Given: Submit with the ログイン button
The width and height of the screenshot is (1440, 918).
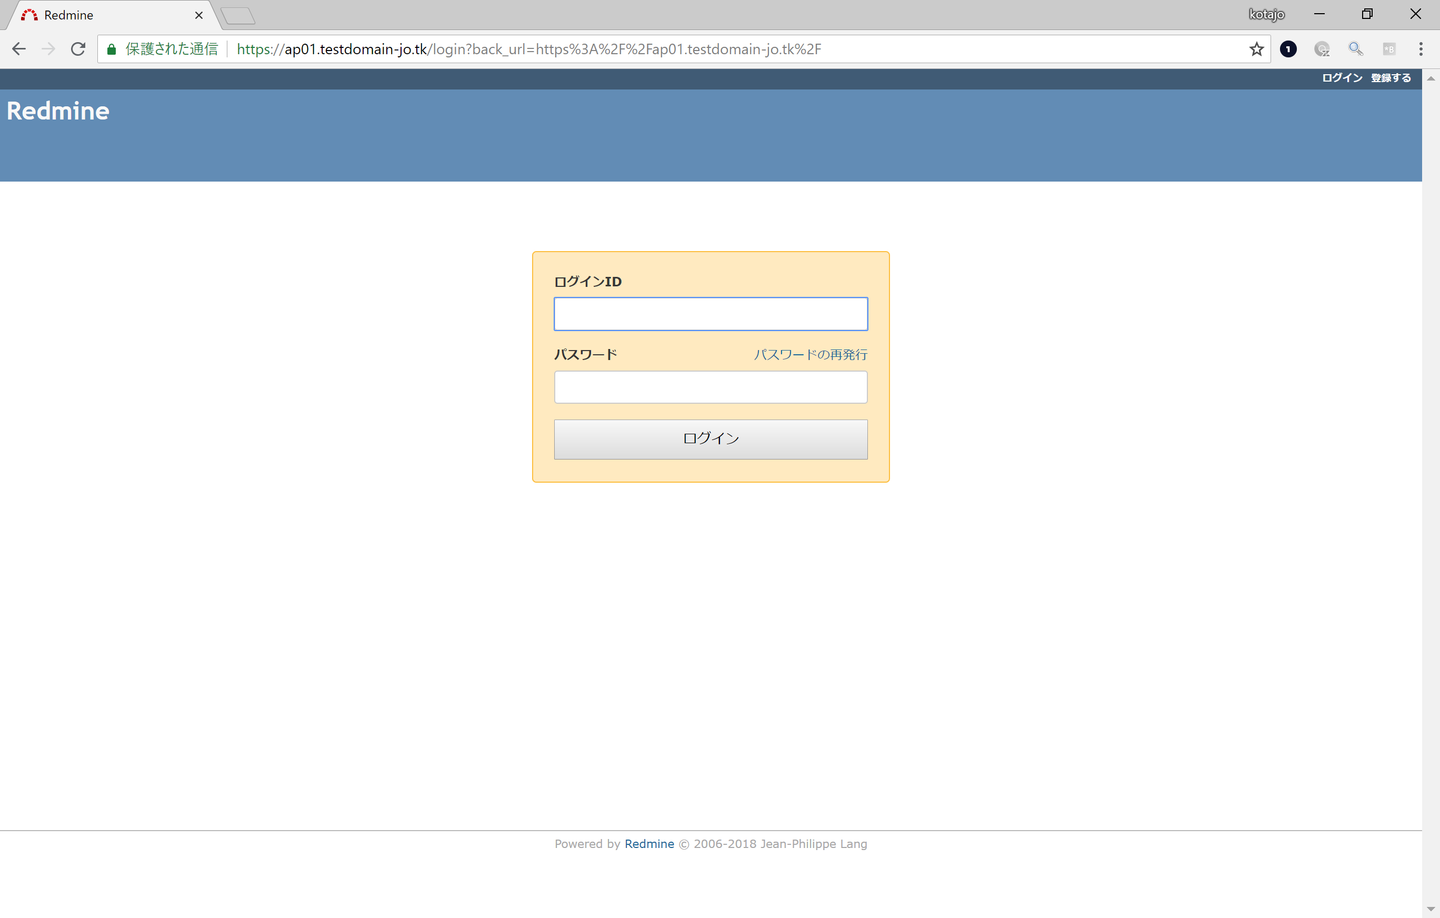Looking at the screenshot, I should click(711, 439).
